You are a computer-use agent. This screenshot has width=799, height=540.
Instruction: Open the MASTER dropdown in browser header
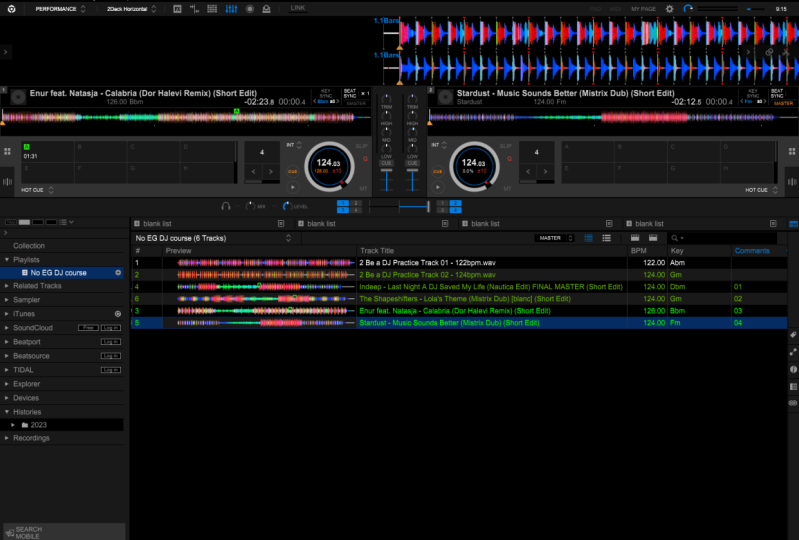[x=554, y=238]
